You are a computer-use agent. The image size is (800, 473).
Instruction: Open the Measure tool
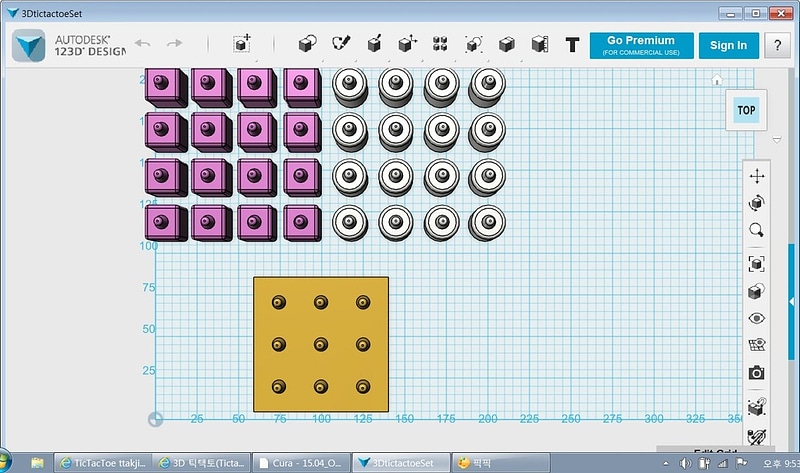pyautogui.click(x=540, y=44)
